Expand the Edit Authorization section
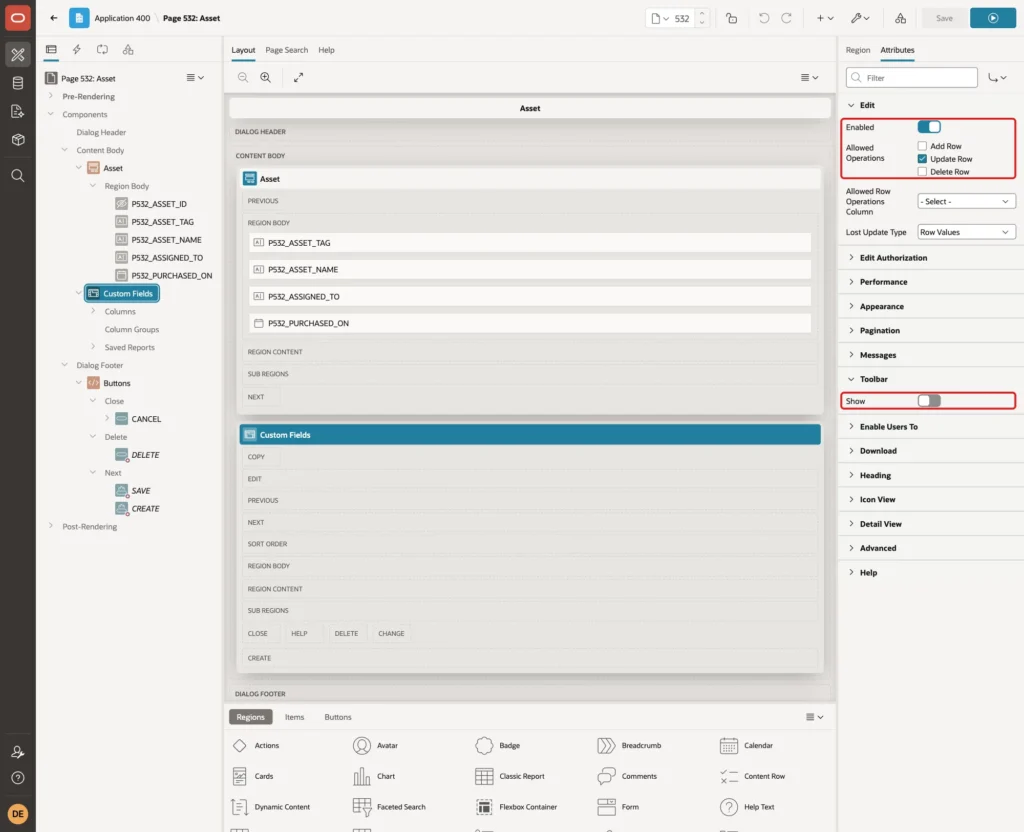This screenshot has height=832, width=1024. tap(892, 257)
